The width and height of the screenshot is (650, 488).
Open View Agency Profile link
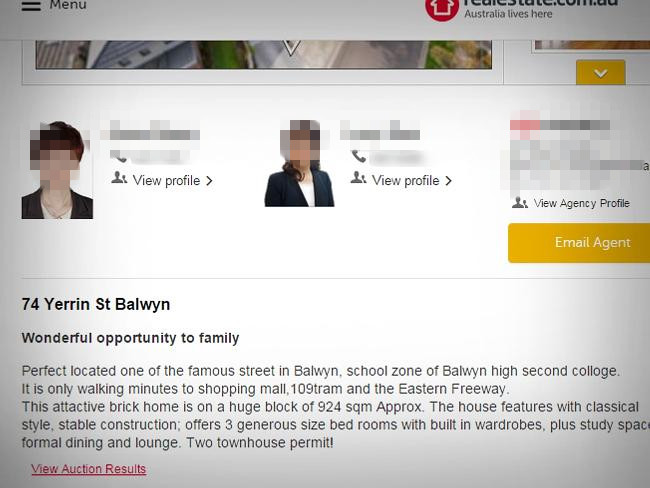581,203
